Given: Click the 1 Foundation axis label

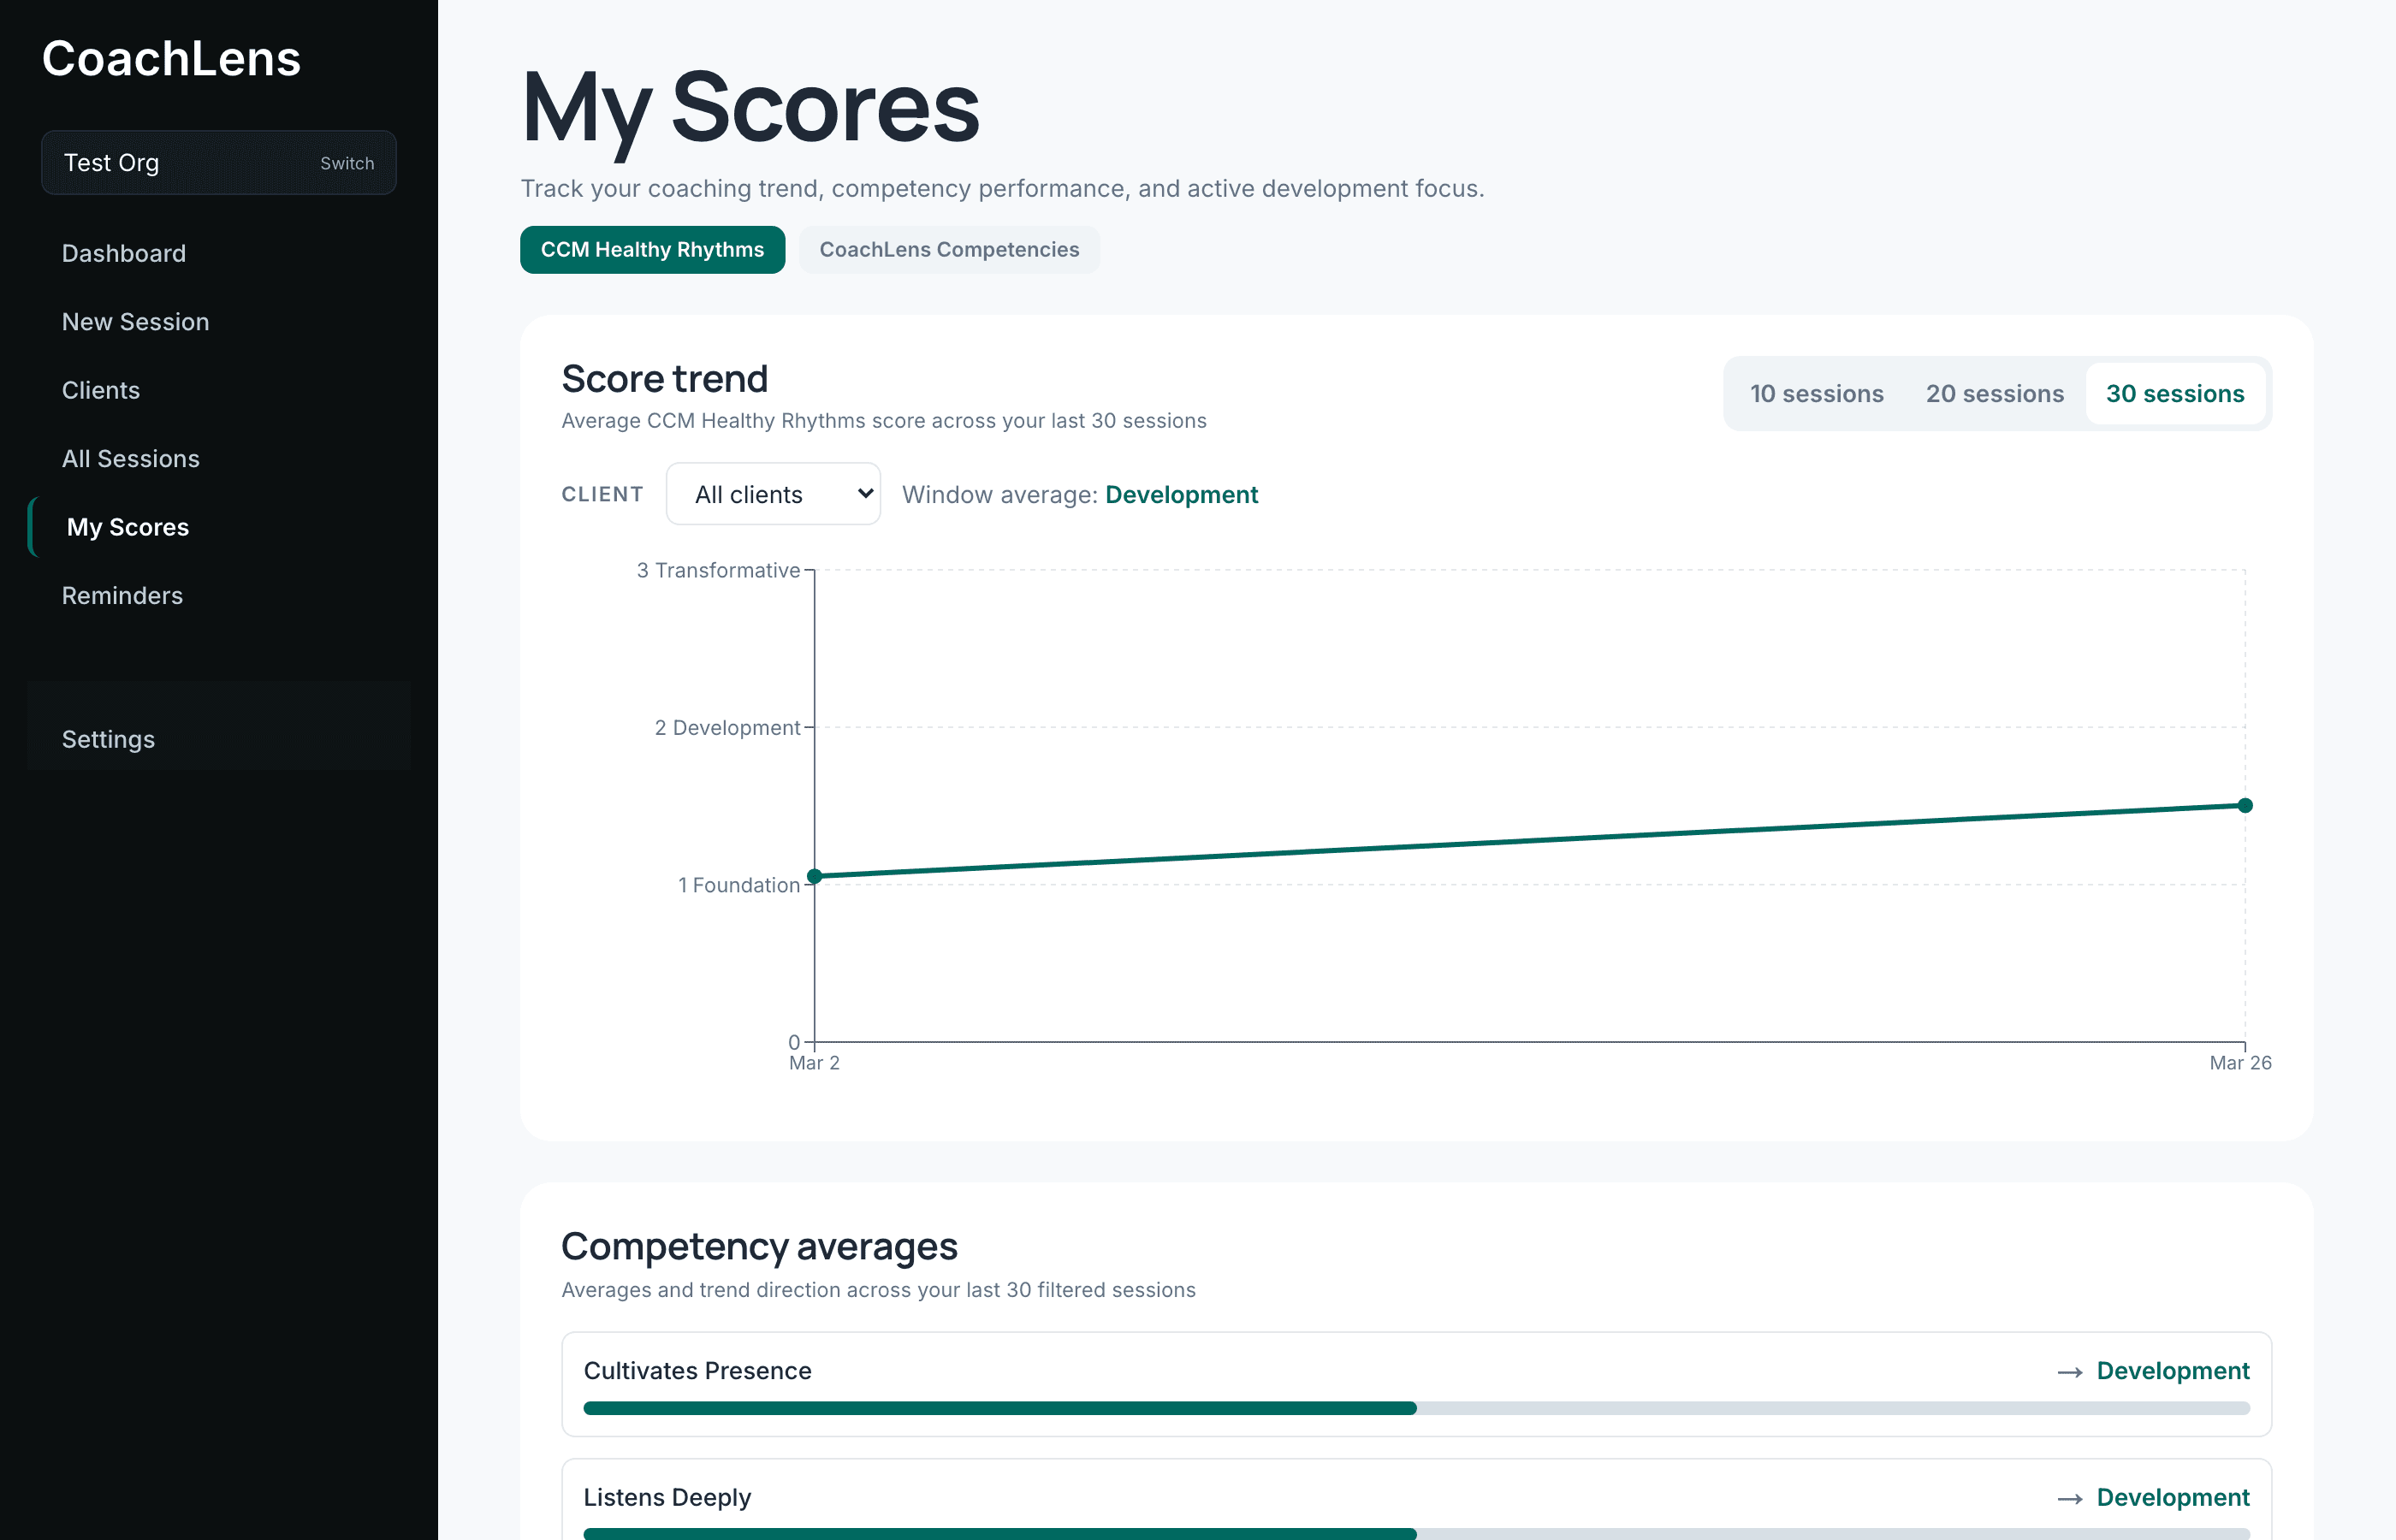Looking at the screenshot, I should [x=739, y=885].
